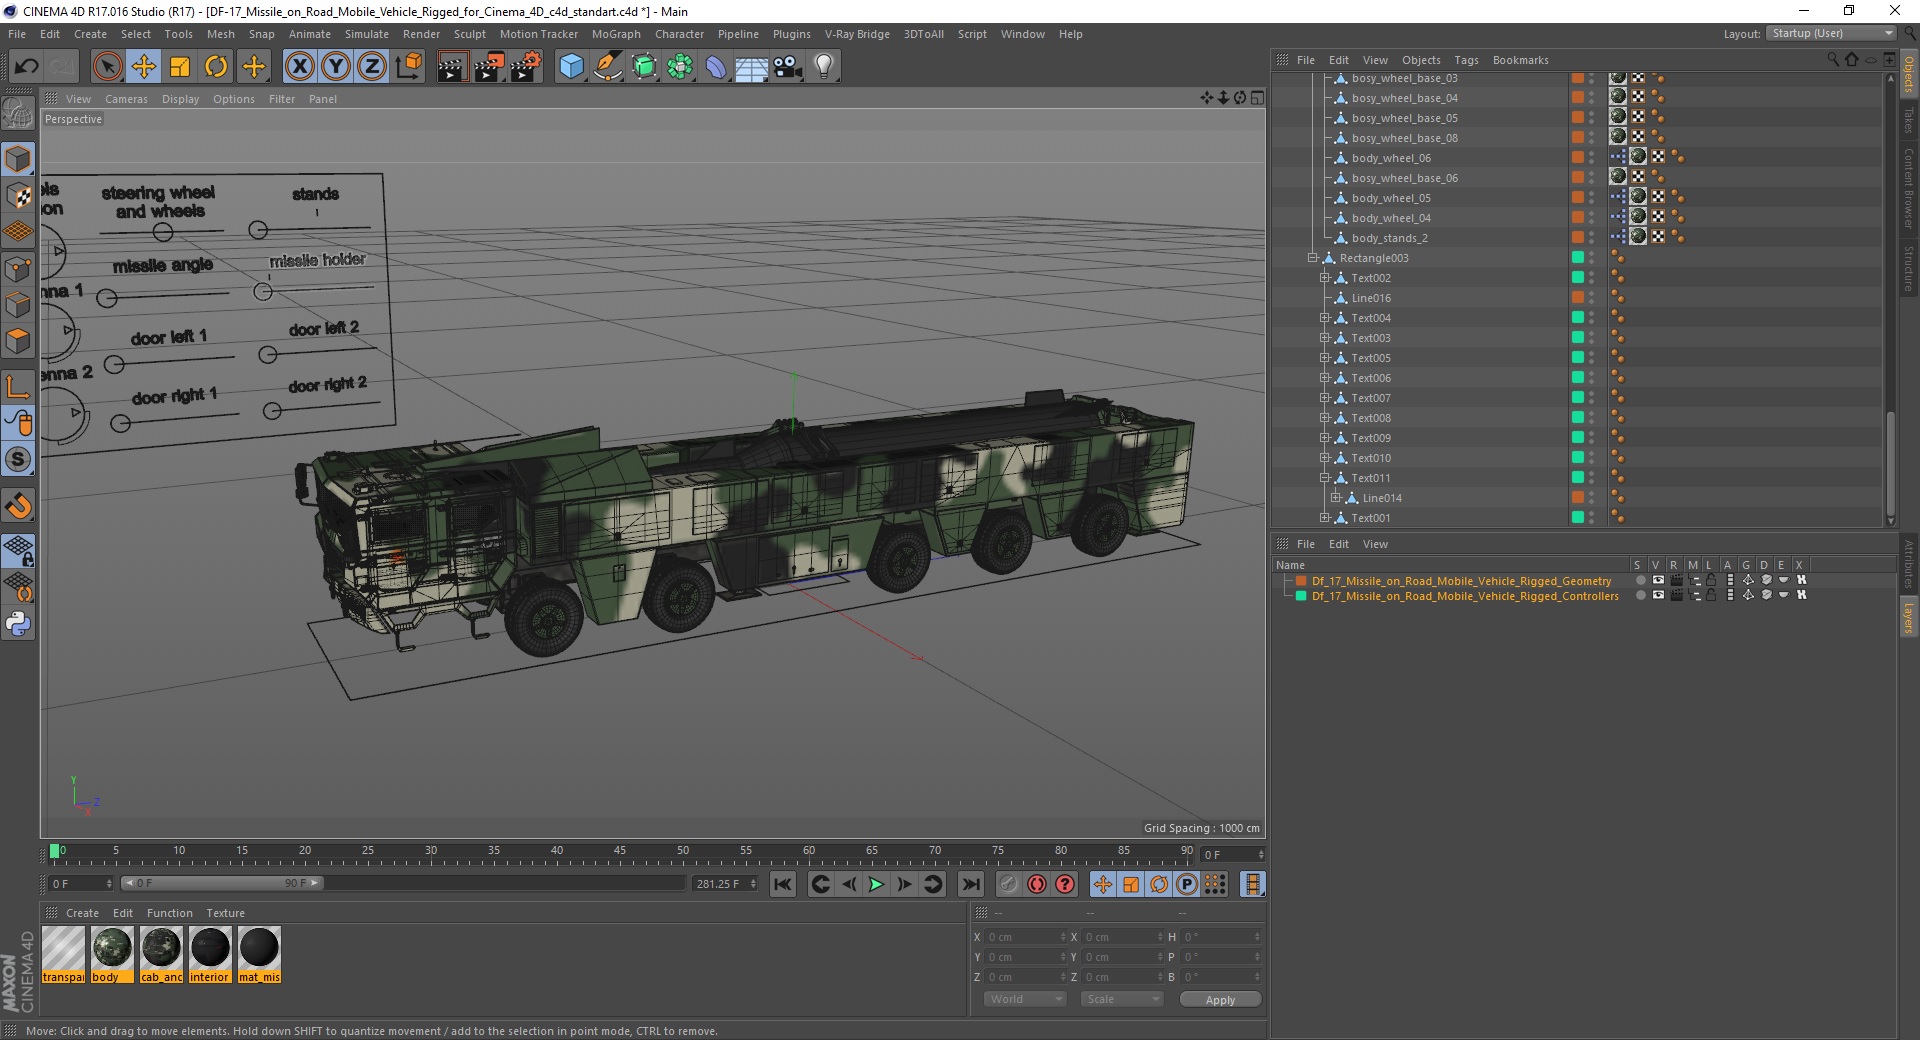
Task: Click the Undo arrow icon
Action: click(x=26, y=67)
